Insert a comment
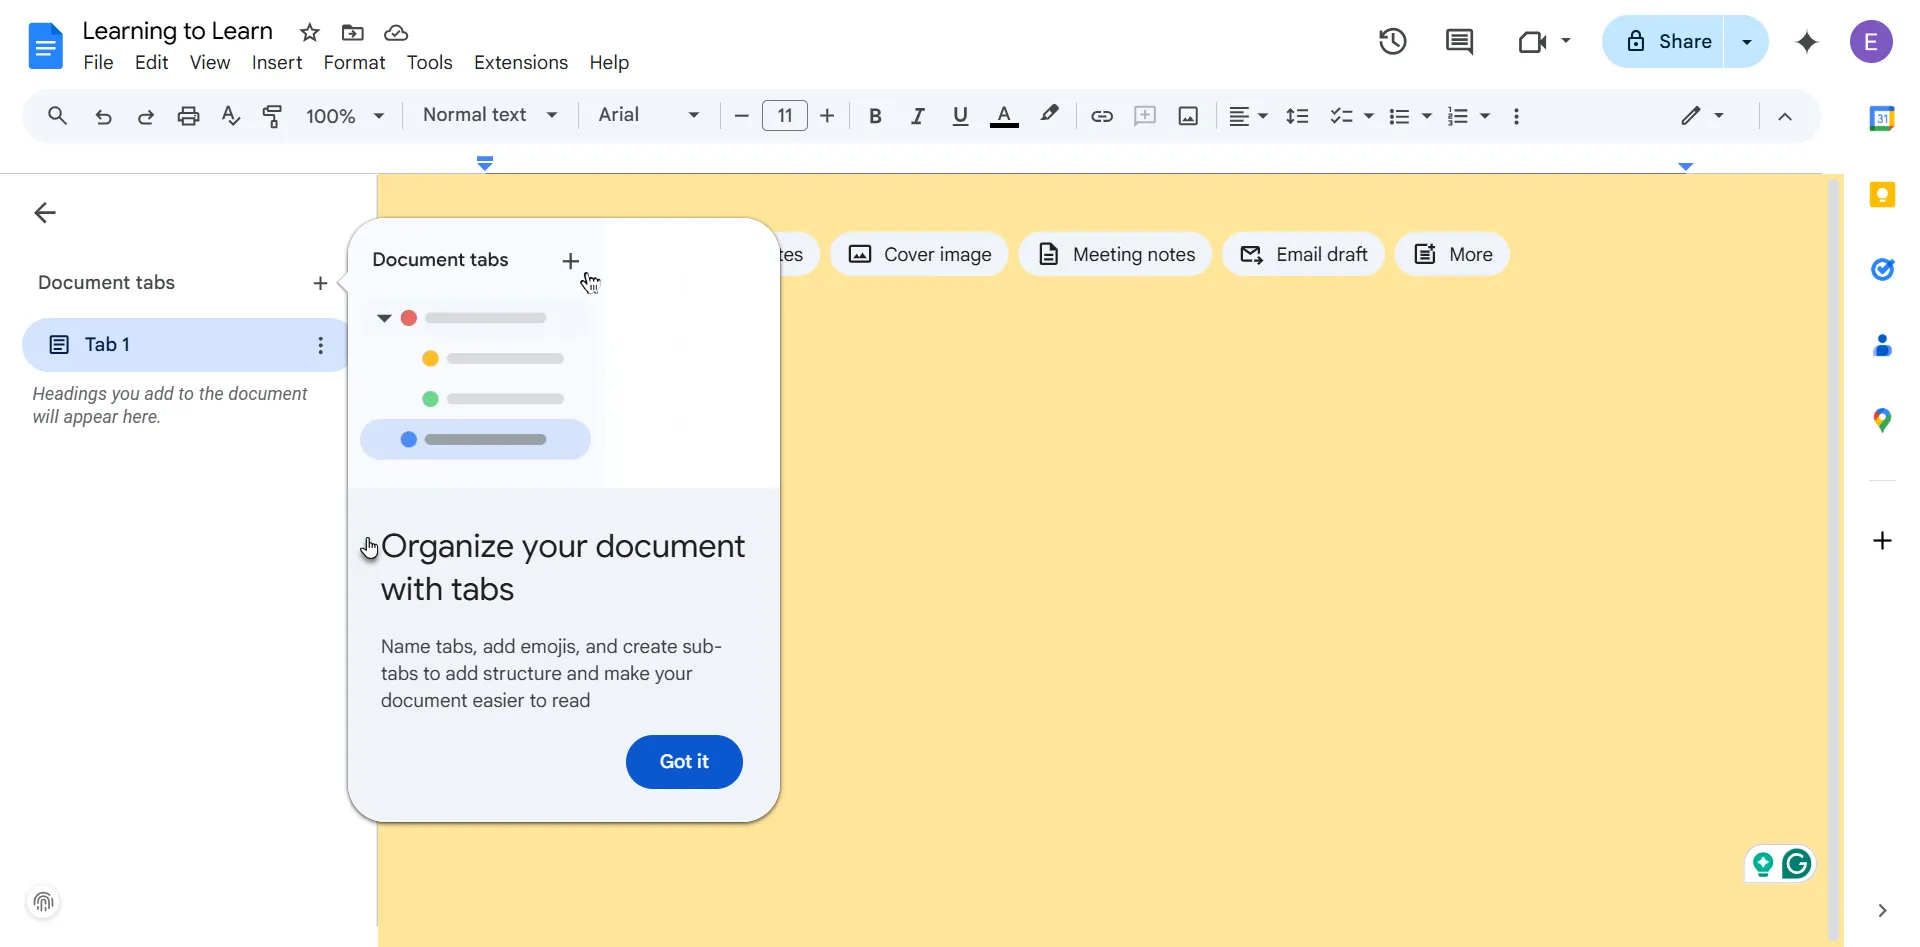The image size is (1920, 947). coord(1146,116)
